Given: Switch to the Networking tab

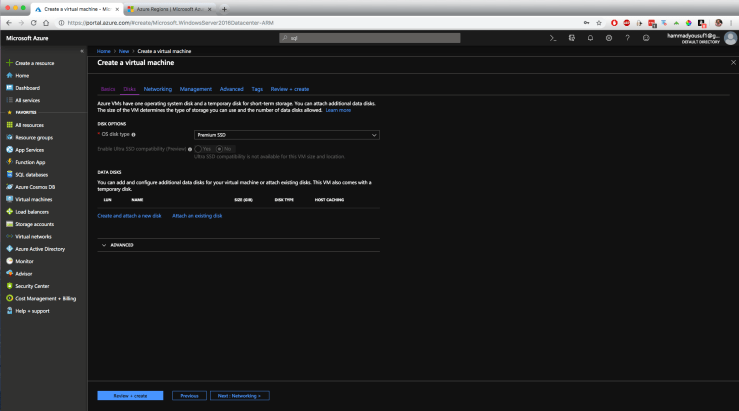Looking at the screenshot, I should coord(158,89).
